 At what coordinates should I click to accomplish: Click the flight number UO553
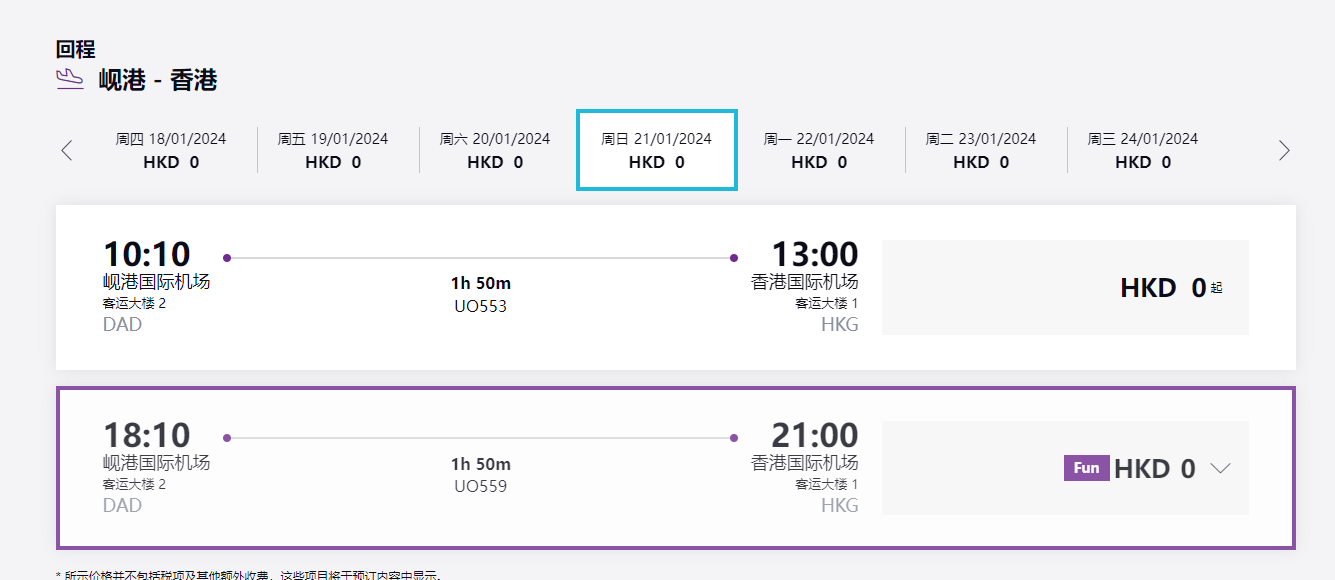[x=481, y=306]
